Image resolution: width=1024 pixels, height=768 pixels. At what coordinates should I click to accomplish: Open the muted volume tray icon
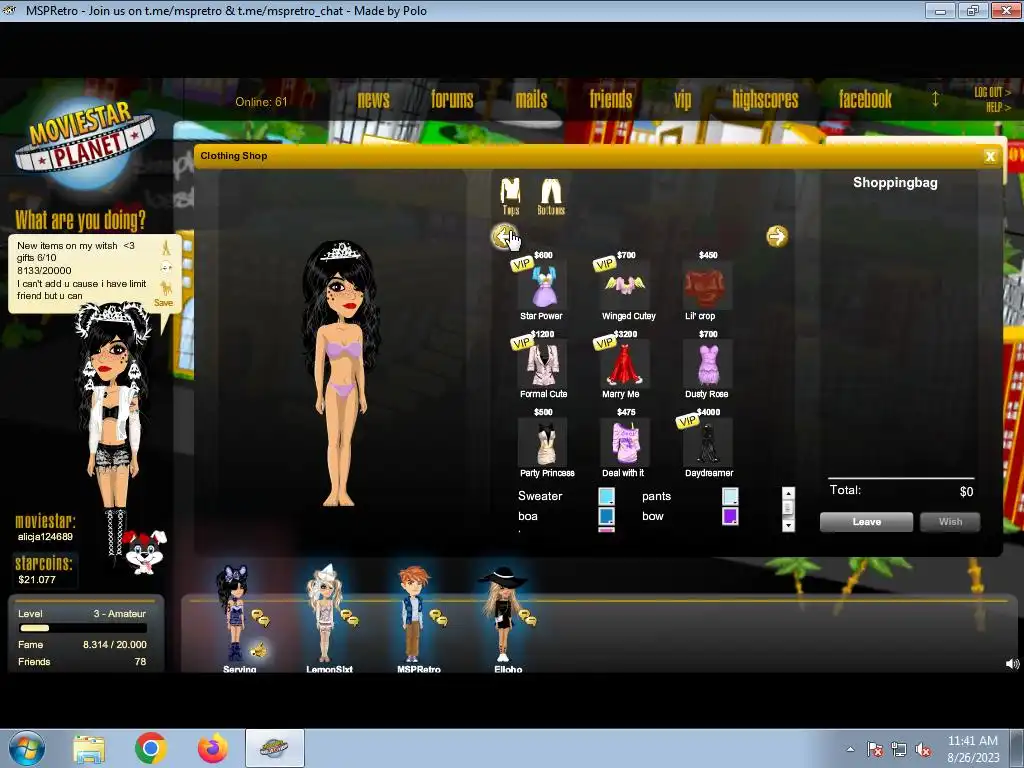923,750
